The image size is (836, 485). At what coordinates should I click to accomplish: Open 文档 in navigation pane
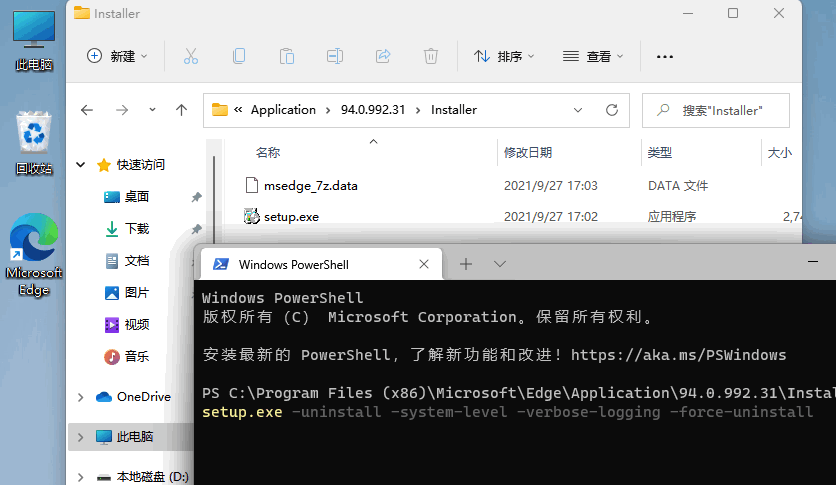[x=137, y=261]
